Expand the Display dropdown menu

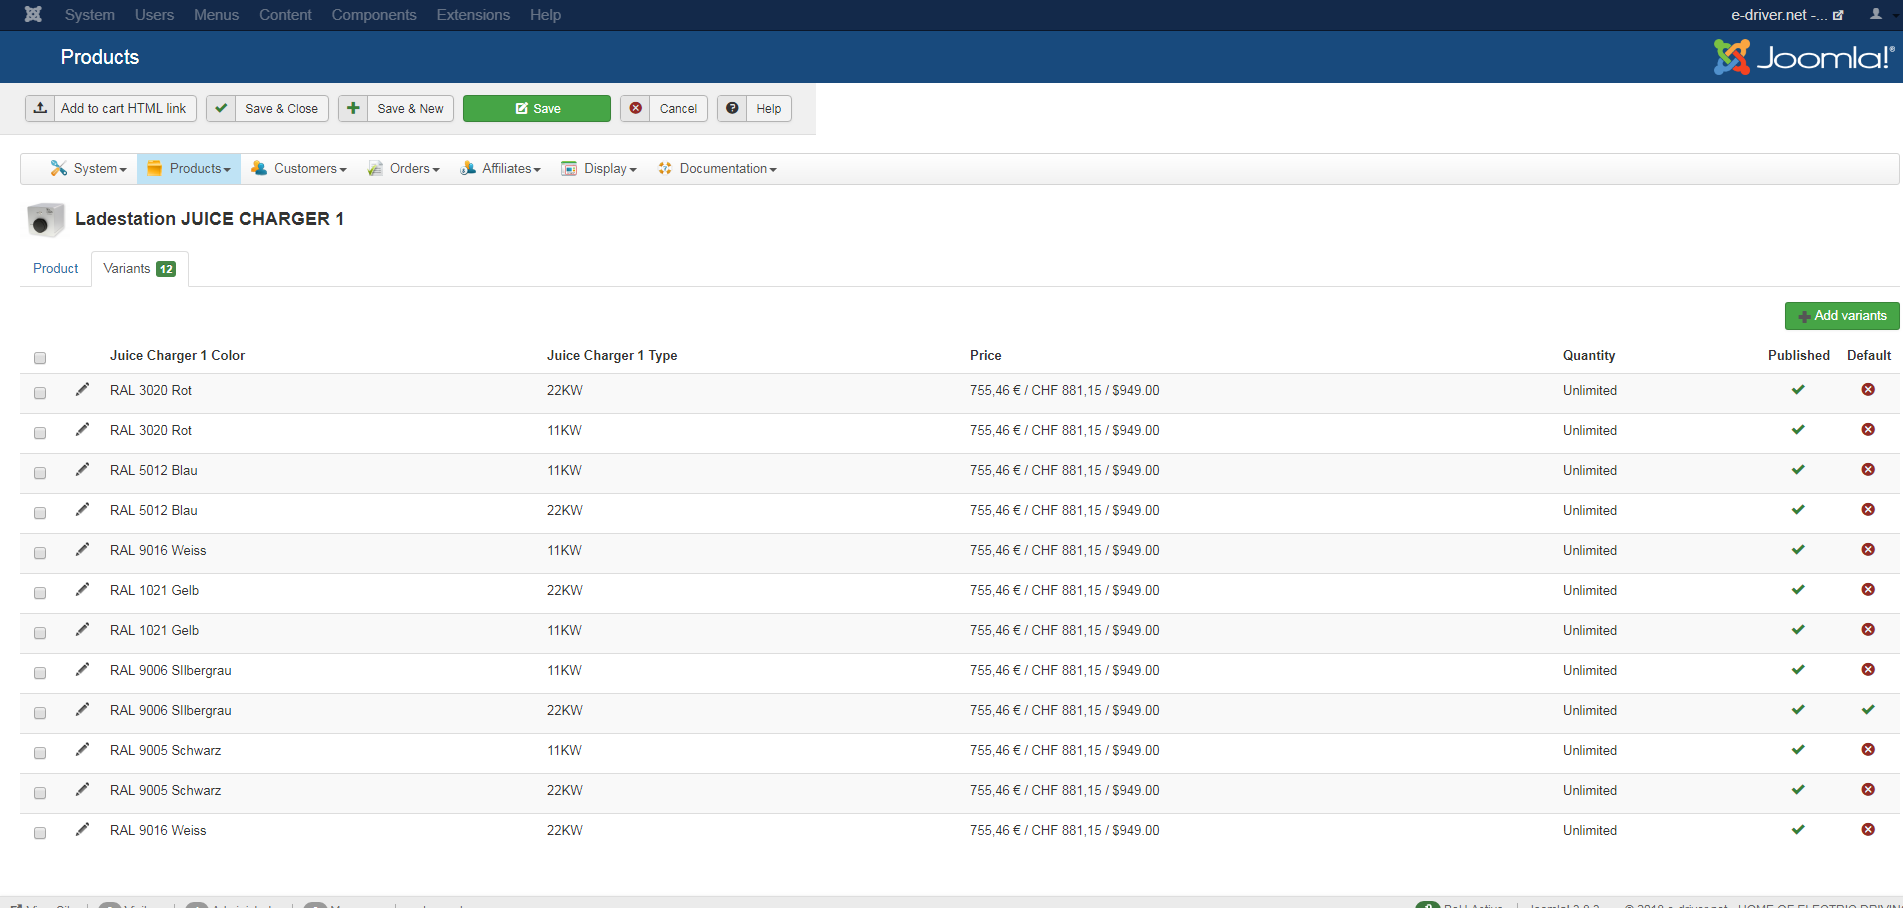(599, 169)
